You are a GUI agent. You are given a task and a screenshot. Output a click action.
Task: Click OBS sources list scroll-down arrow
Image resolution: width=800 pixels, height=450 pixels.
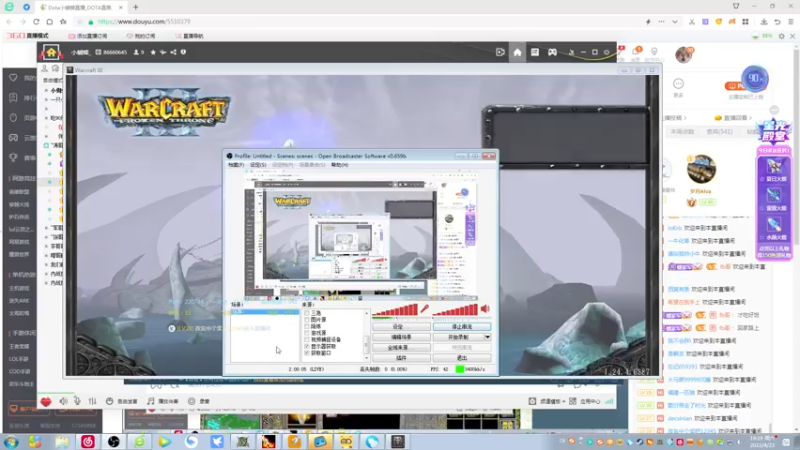366,358
